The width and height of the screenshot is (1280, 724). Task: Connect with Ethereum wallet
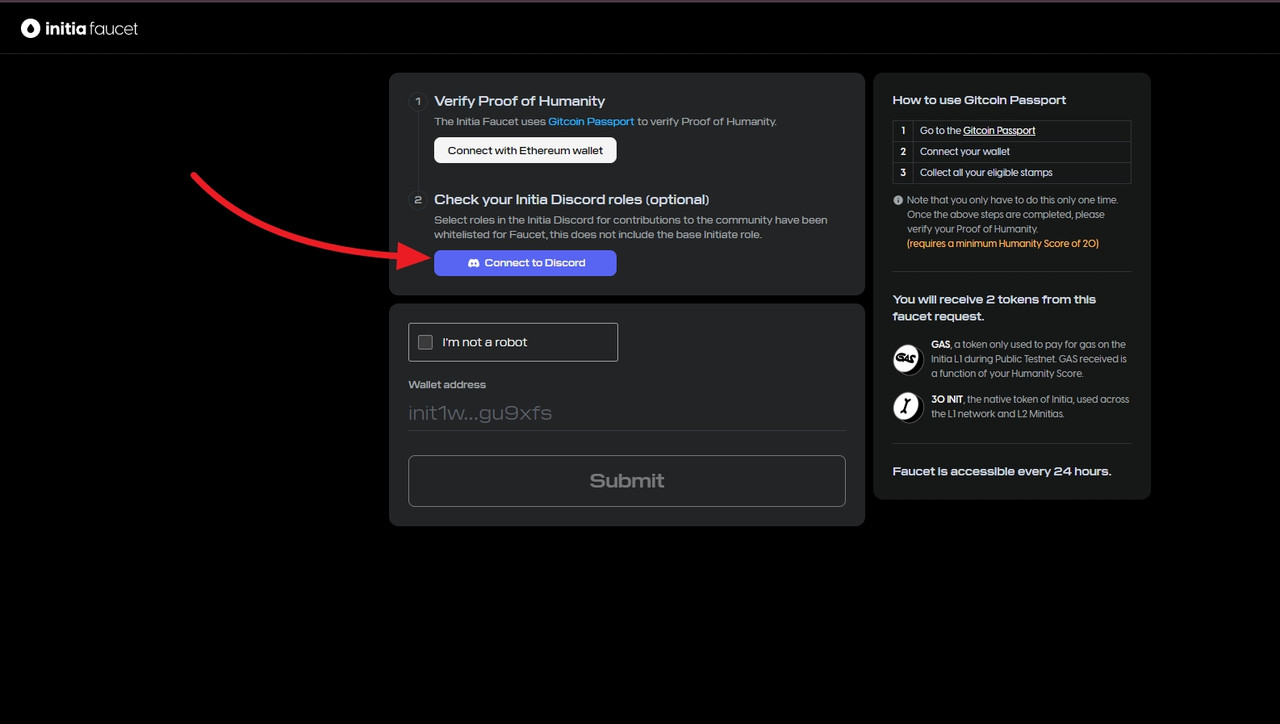click(525, 150)
